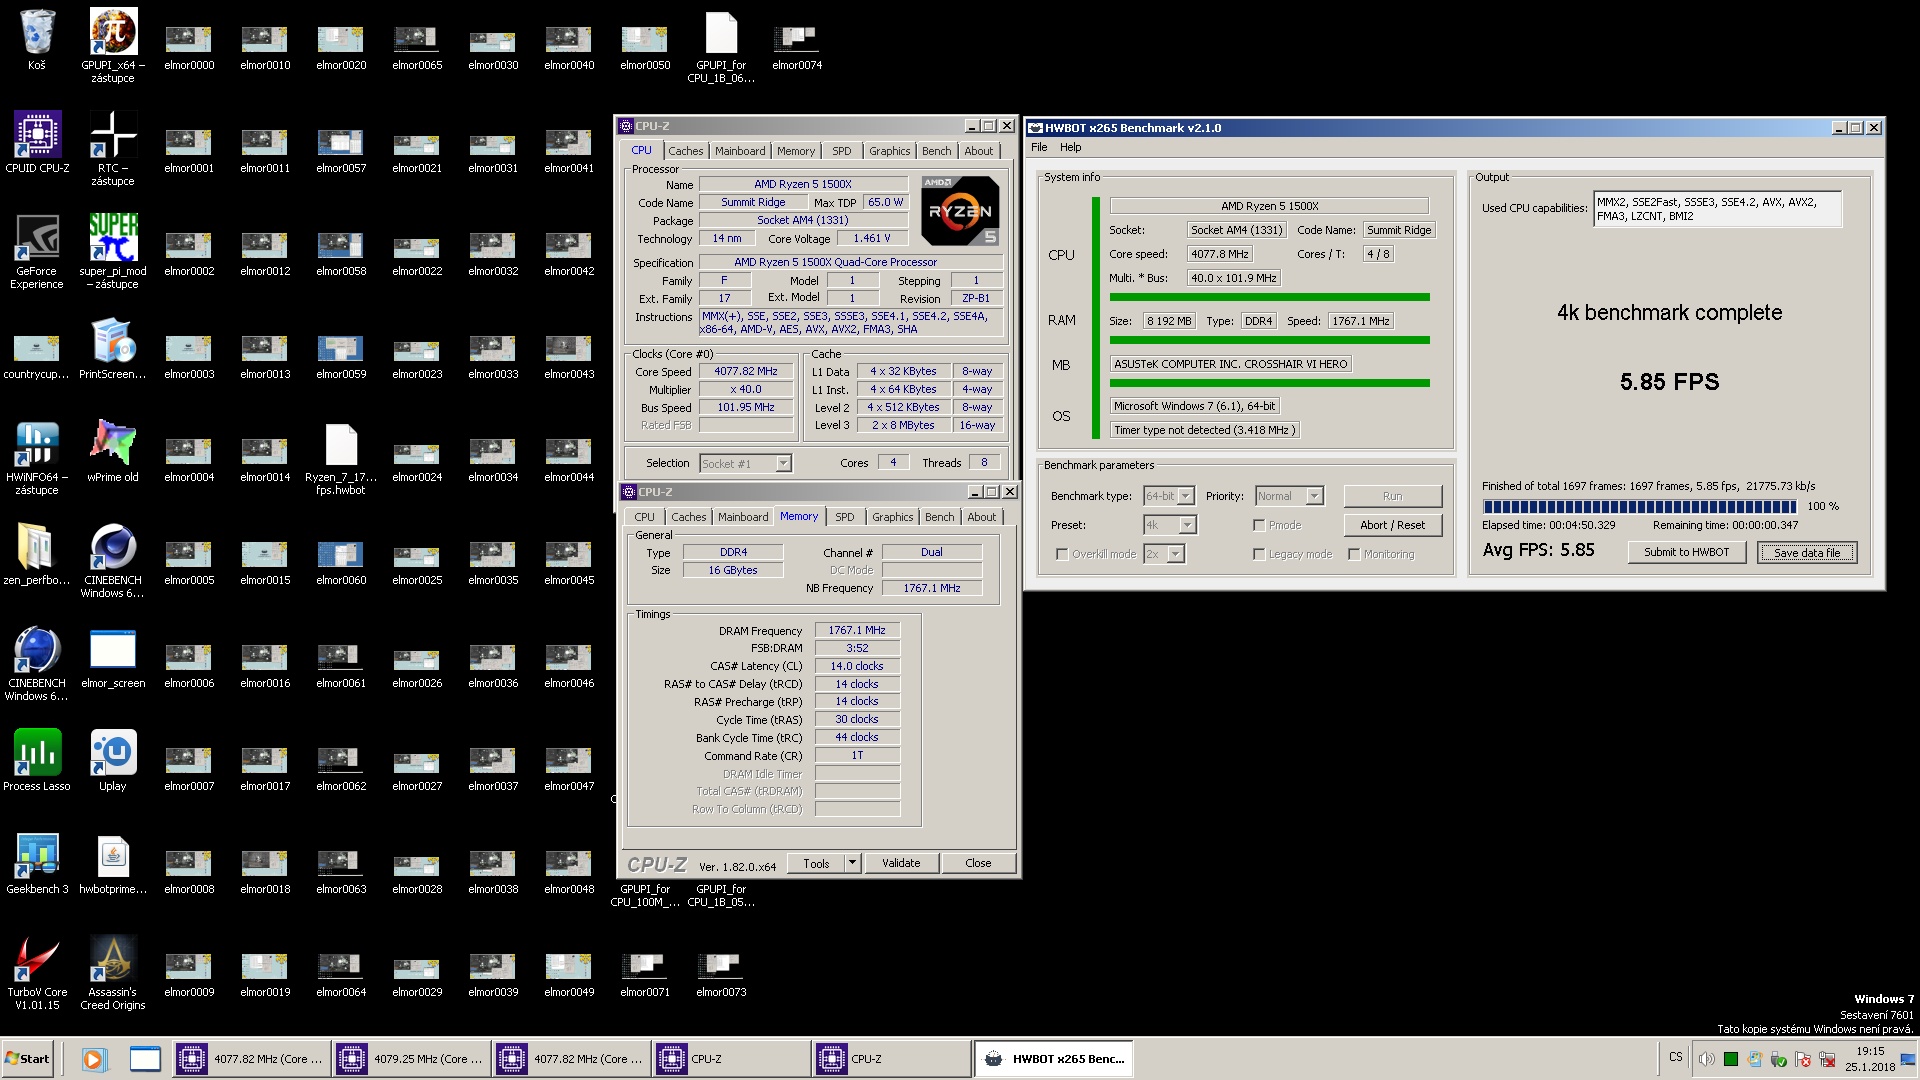Open the File menu in HWBOT x265
The height and width of the screenshot is (1080, 1920).
[1040, 147]
